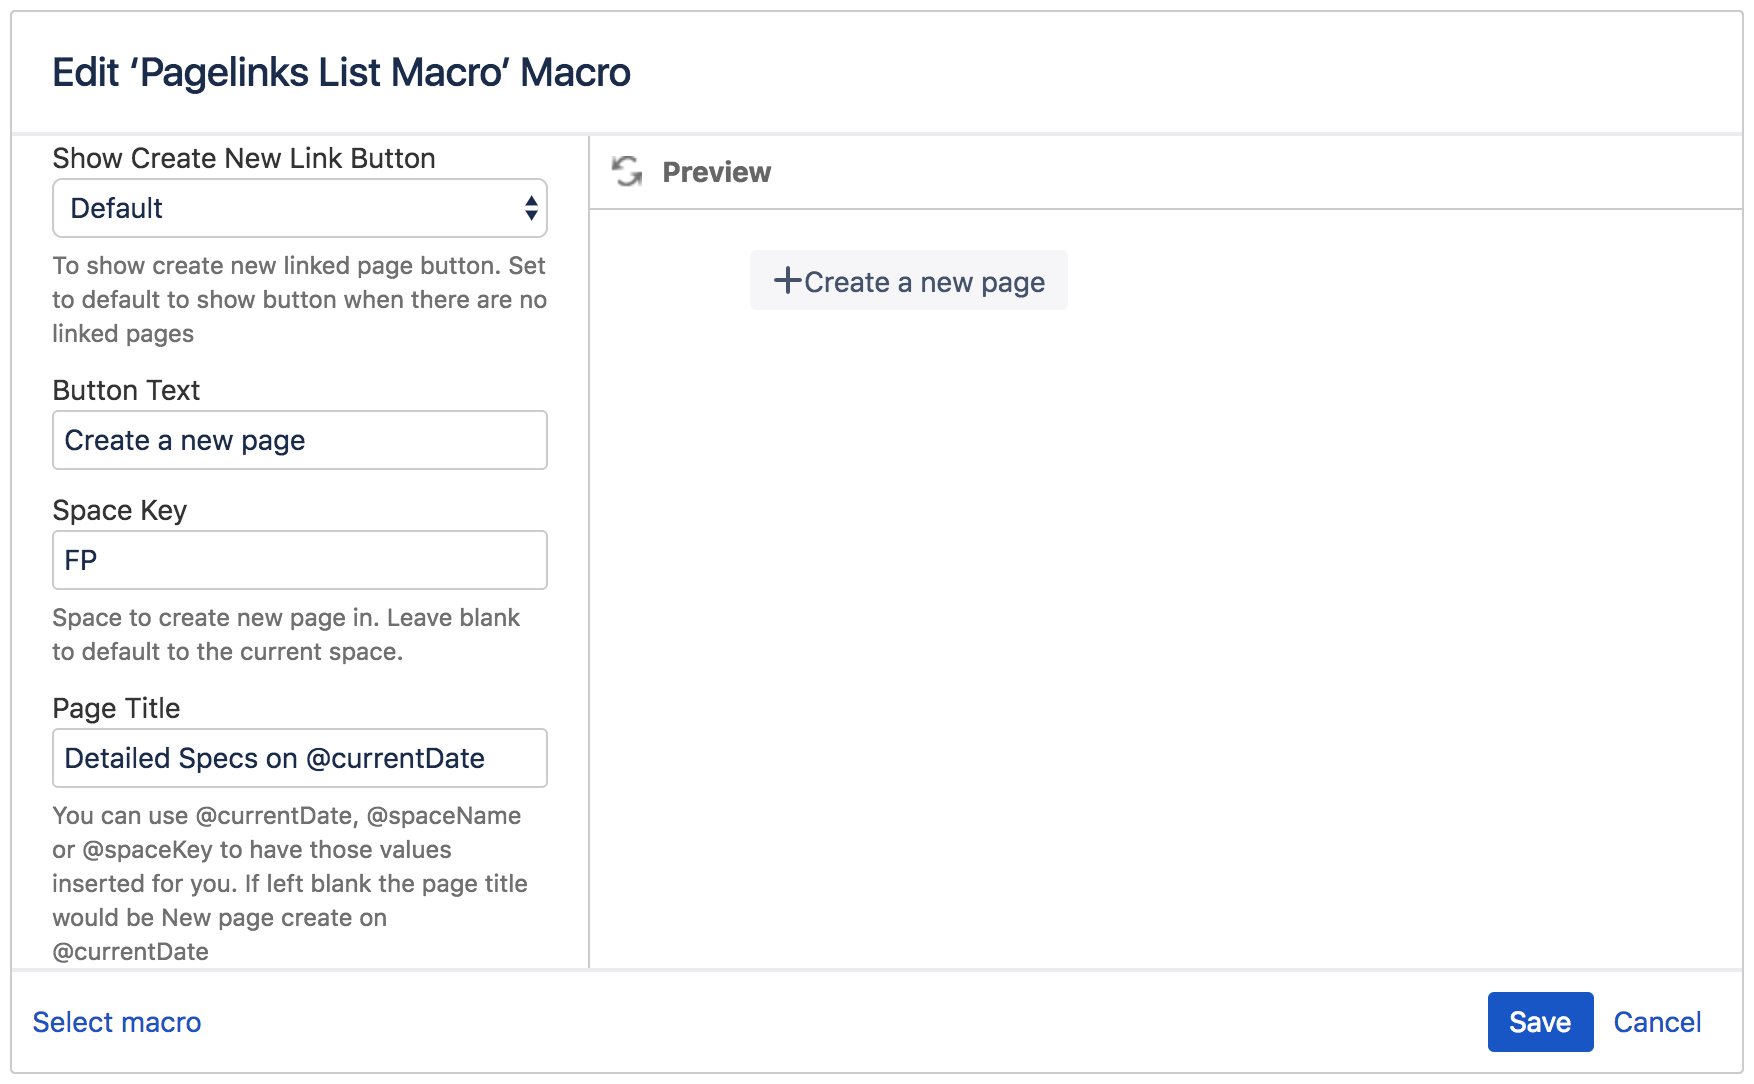
Task: Save the Pagelinks List Macro changes
Action: pos(1540,1022)
